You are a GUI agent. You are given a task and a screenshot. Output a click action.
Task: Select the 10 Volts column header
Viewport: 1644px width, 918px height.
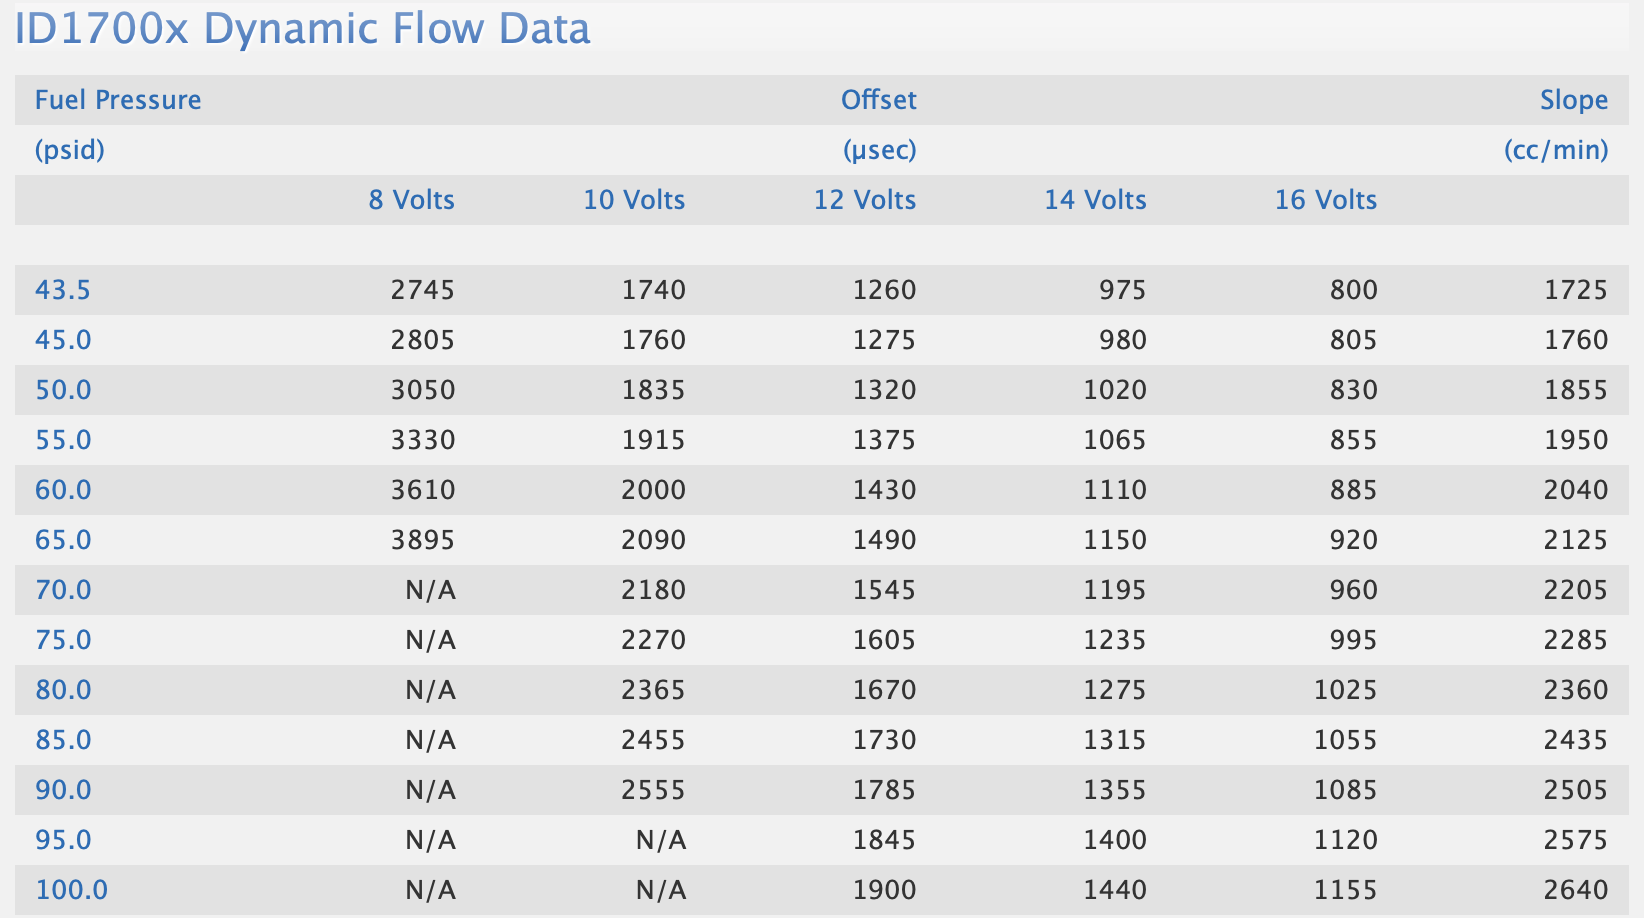(x=634, y=200)
